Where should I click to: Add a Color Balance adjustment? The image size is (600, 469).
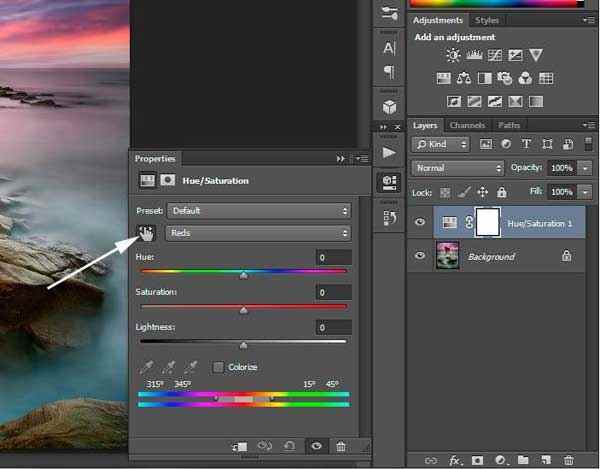coord(464,78)
